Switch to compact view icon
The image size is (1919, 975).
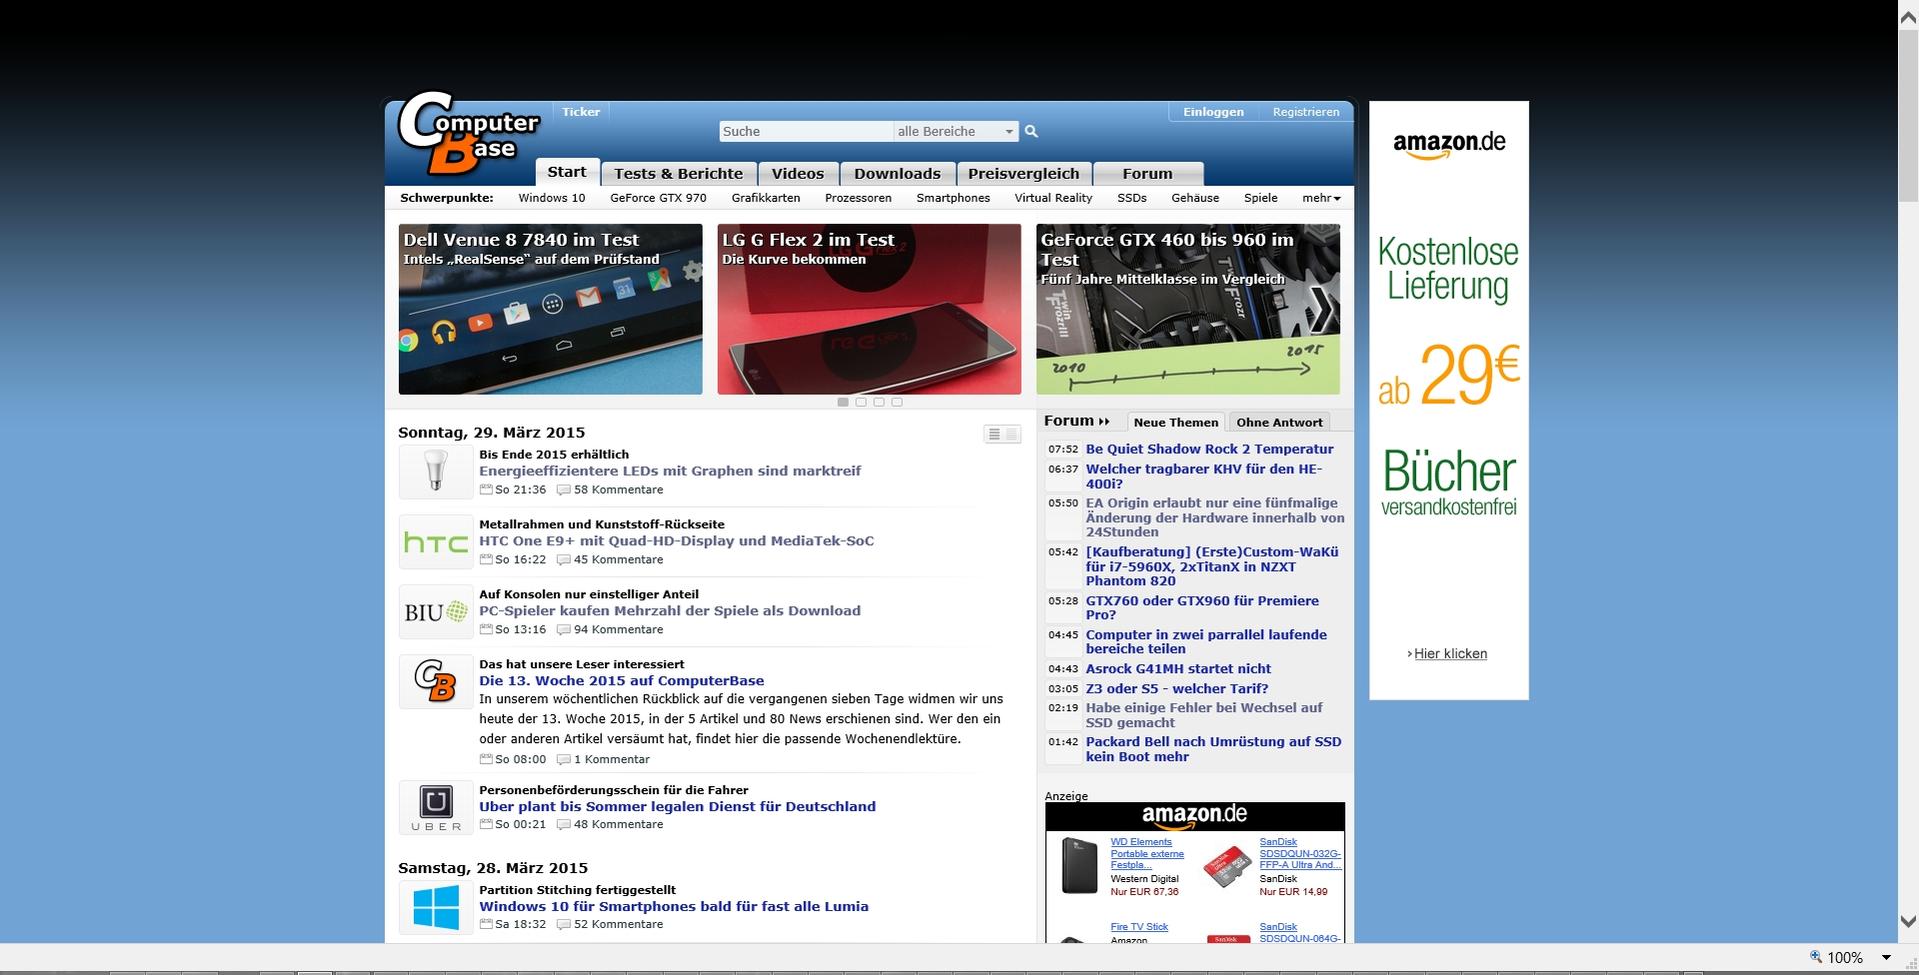[1011, 434]
